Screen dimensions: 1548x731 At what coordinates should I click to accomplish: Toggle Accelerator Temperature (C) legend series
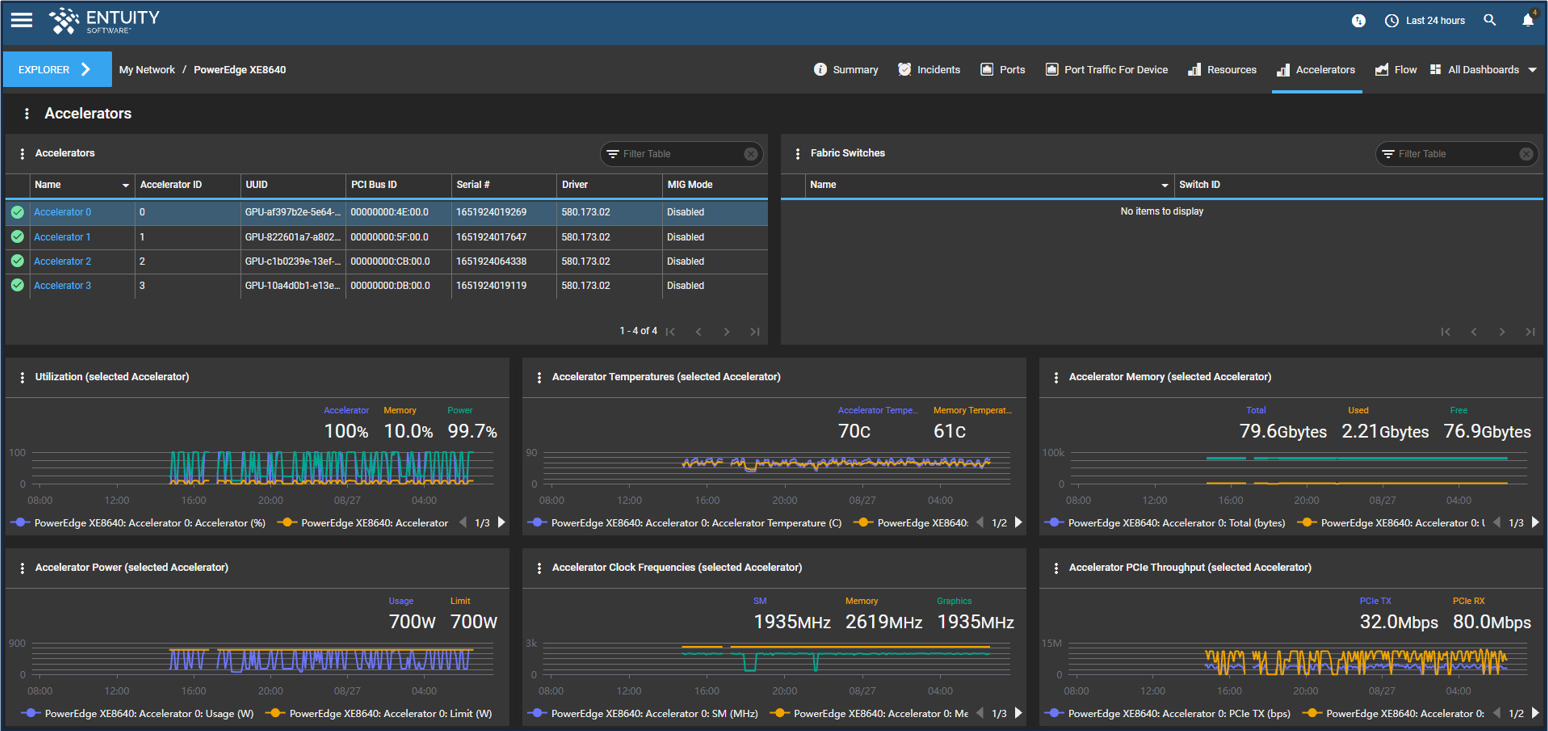tap(685, 523)
